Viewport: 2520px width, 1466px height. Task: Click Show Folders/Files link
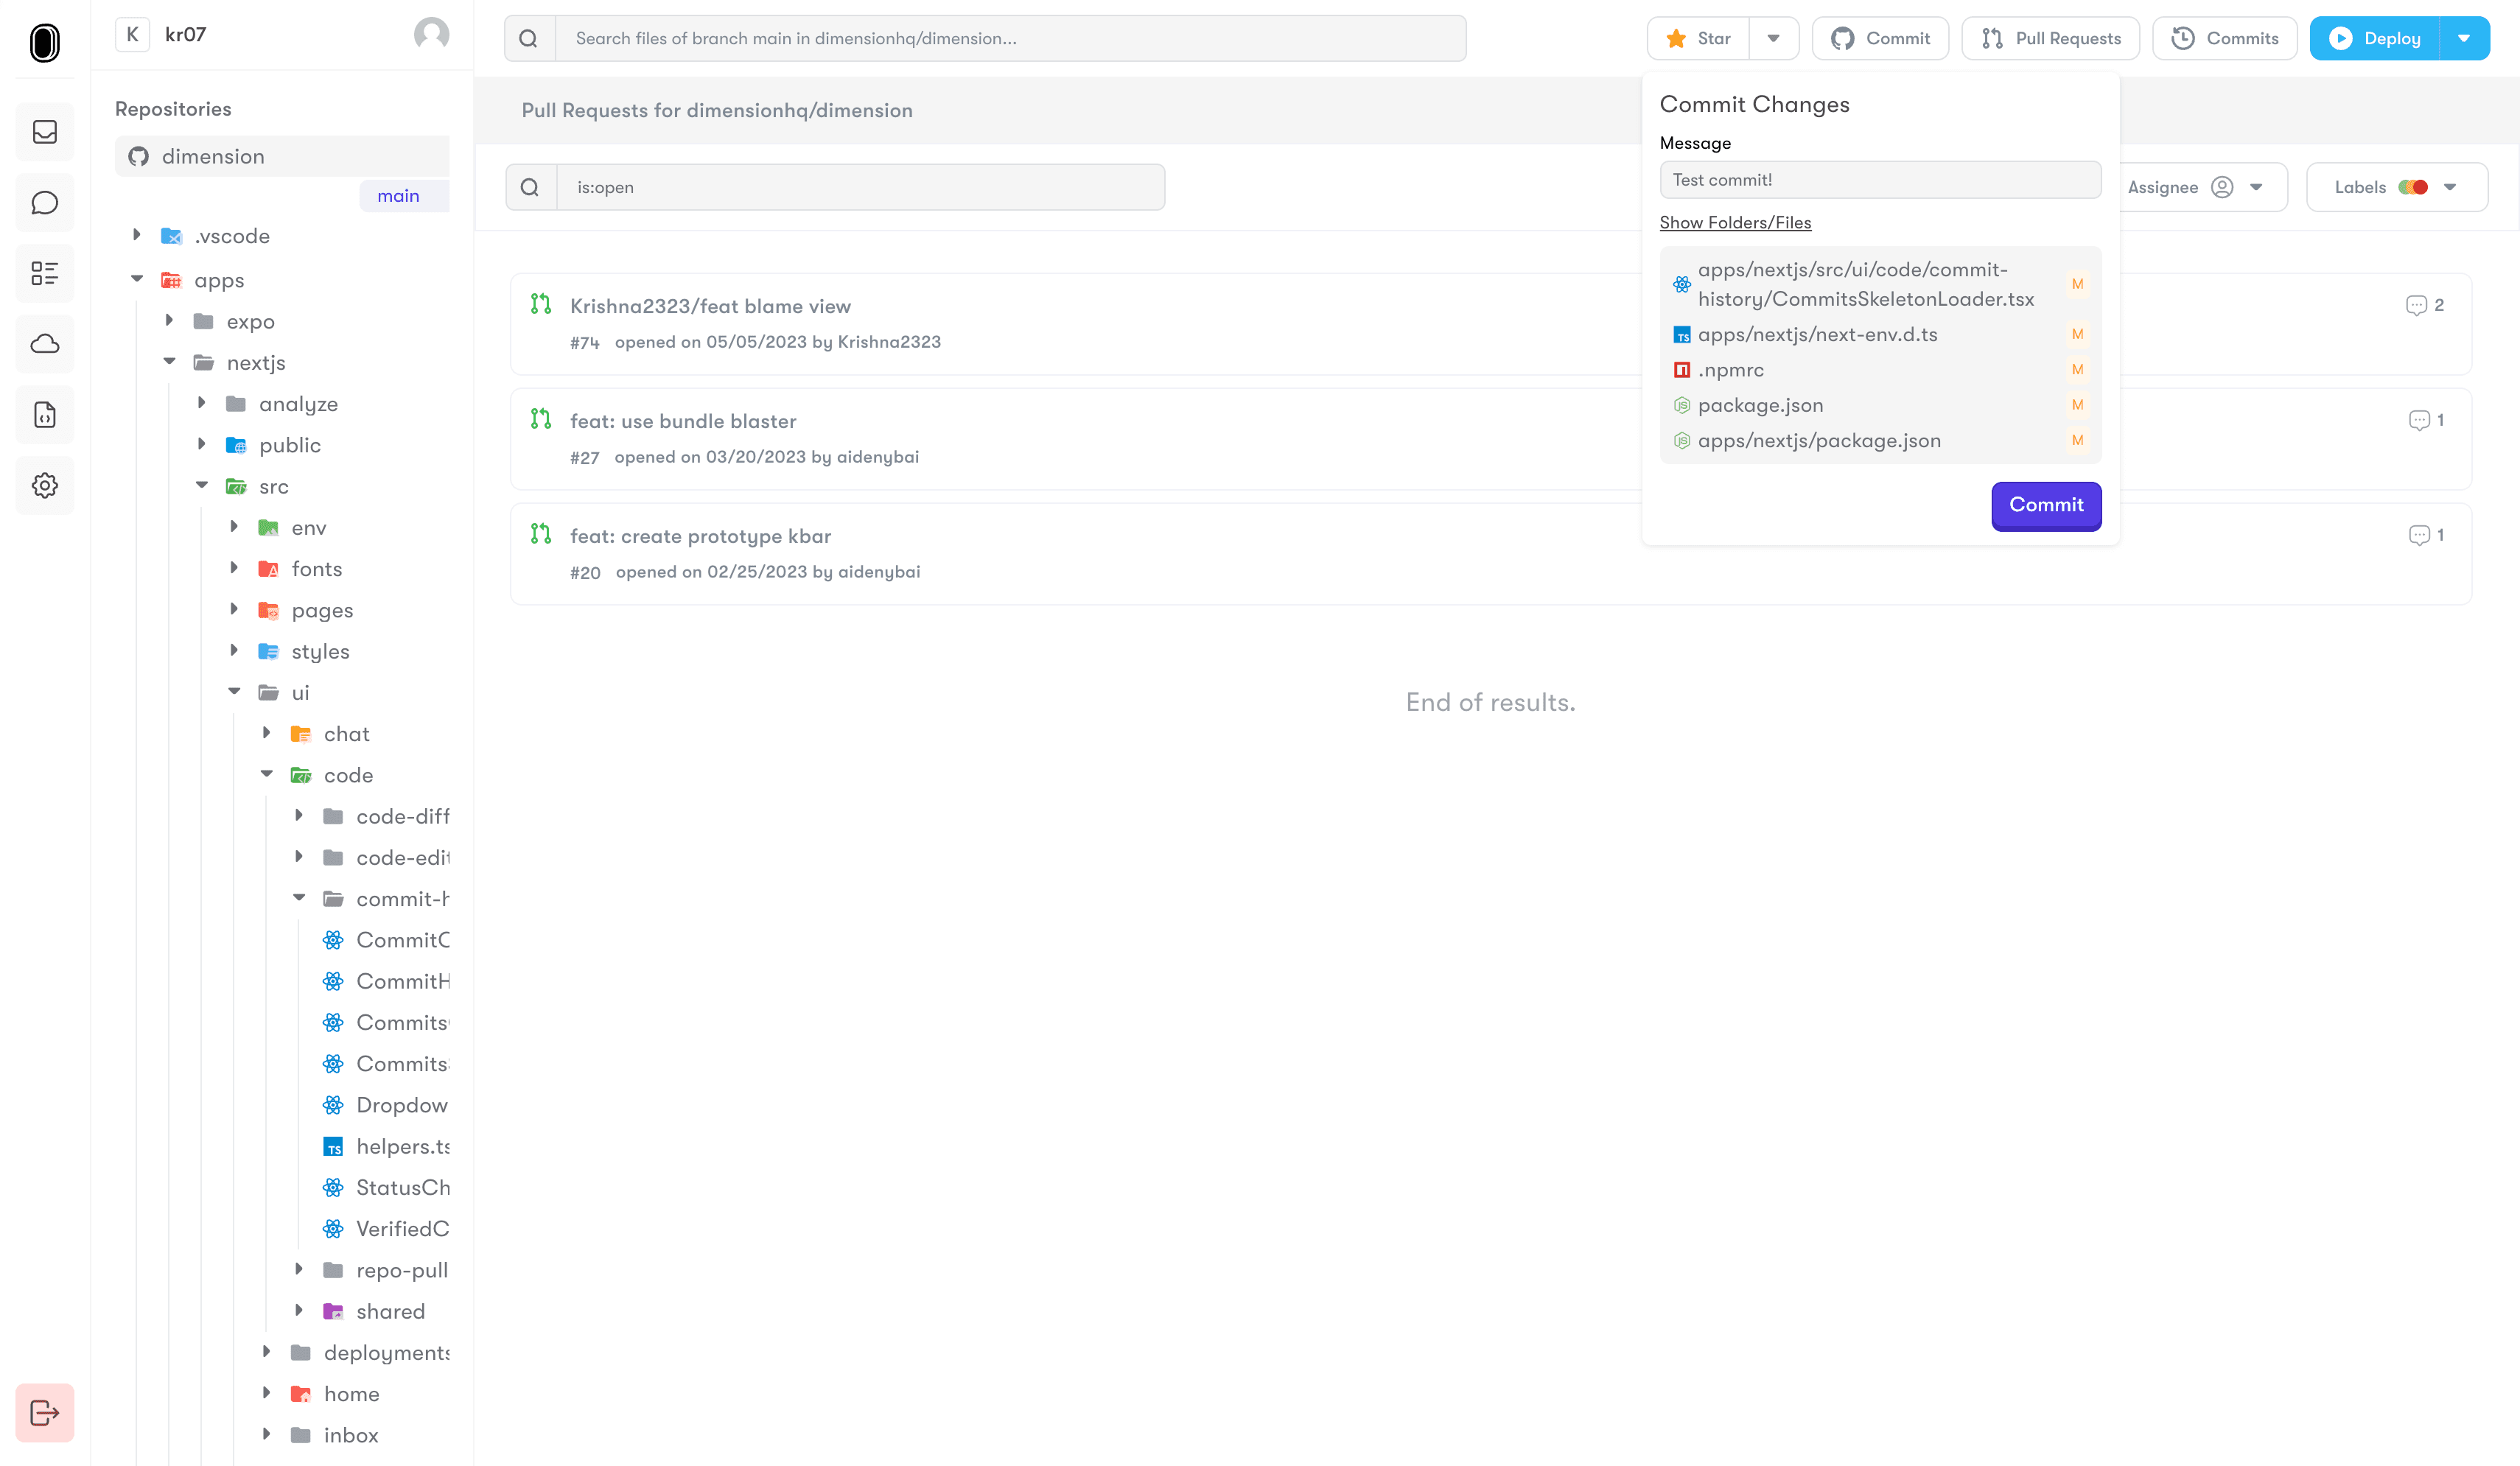(1735, 223)
